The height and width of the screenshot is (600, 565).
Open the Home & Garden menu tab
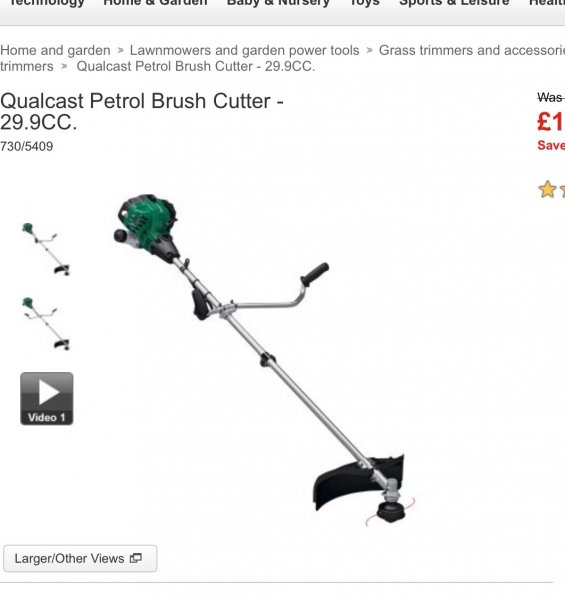155,3
